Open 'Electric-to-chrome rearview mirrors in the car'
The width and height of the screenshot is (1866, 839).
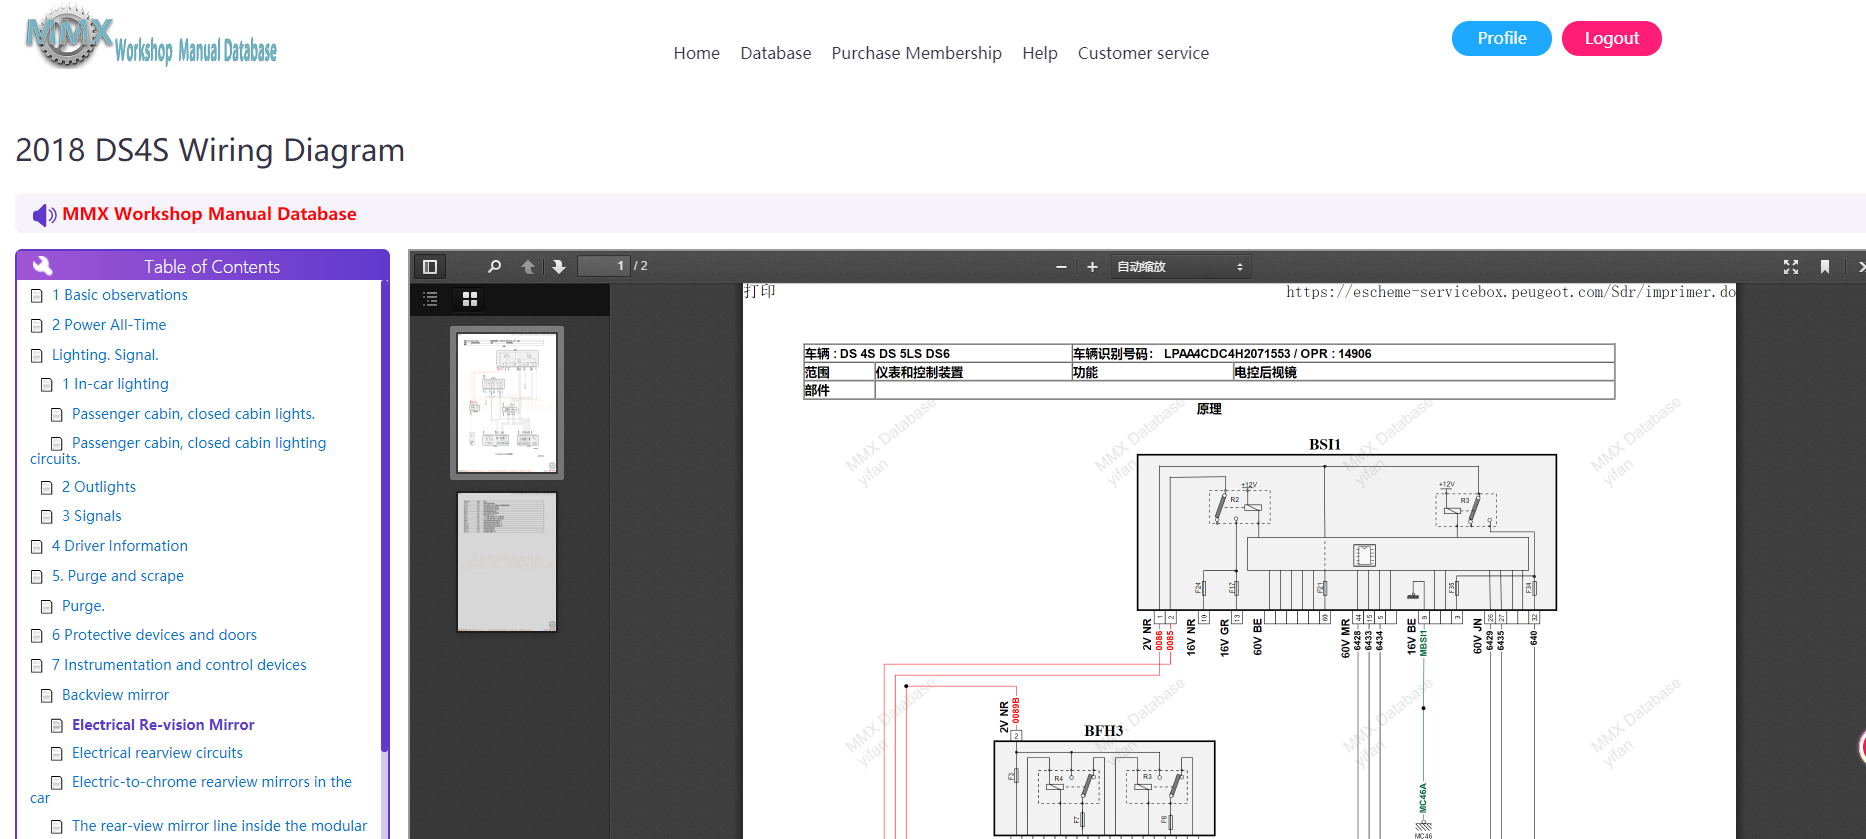tap(191, 789)
